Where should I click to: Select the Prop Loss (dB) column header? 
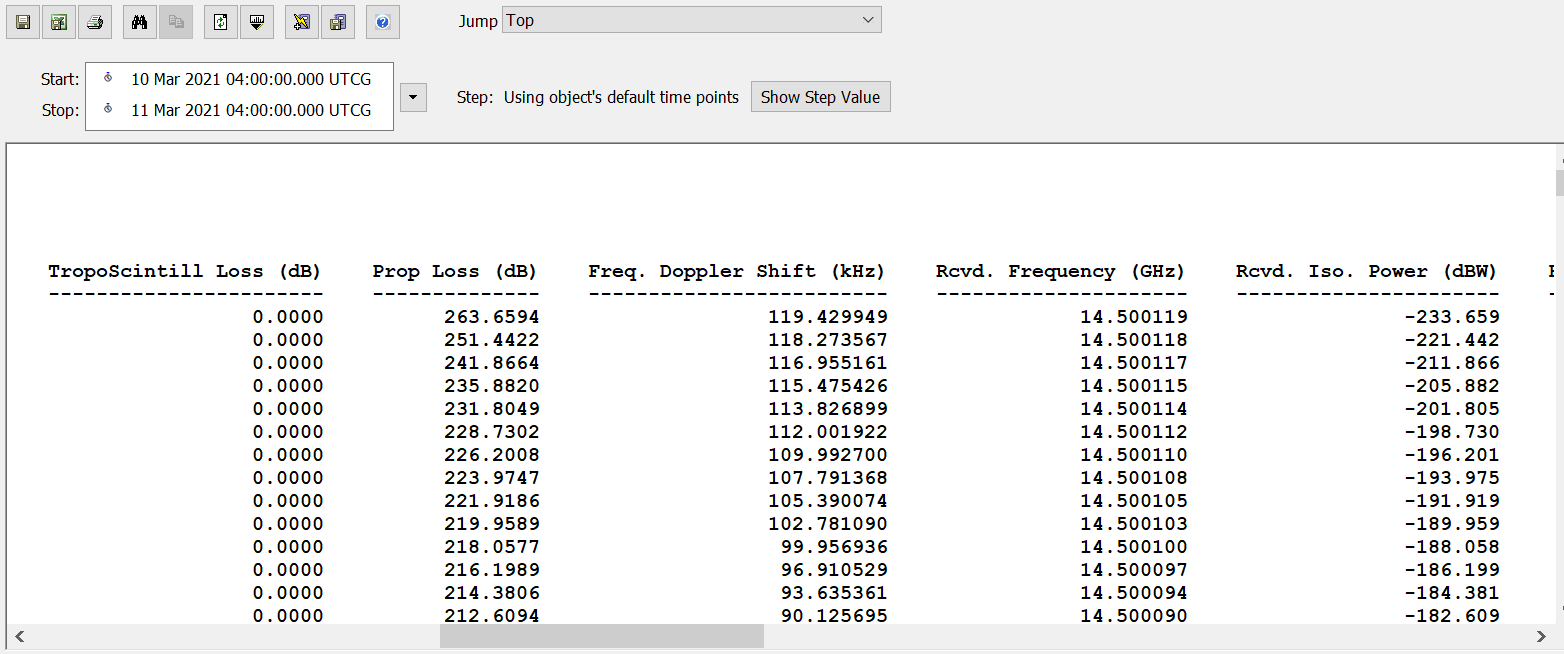[x=455, y=271]
